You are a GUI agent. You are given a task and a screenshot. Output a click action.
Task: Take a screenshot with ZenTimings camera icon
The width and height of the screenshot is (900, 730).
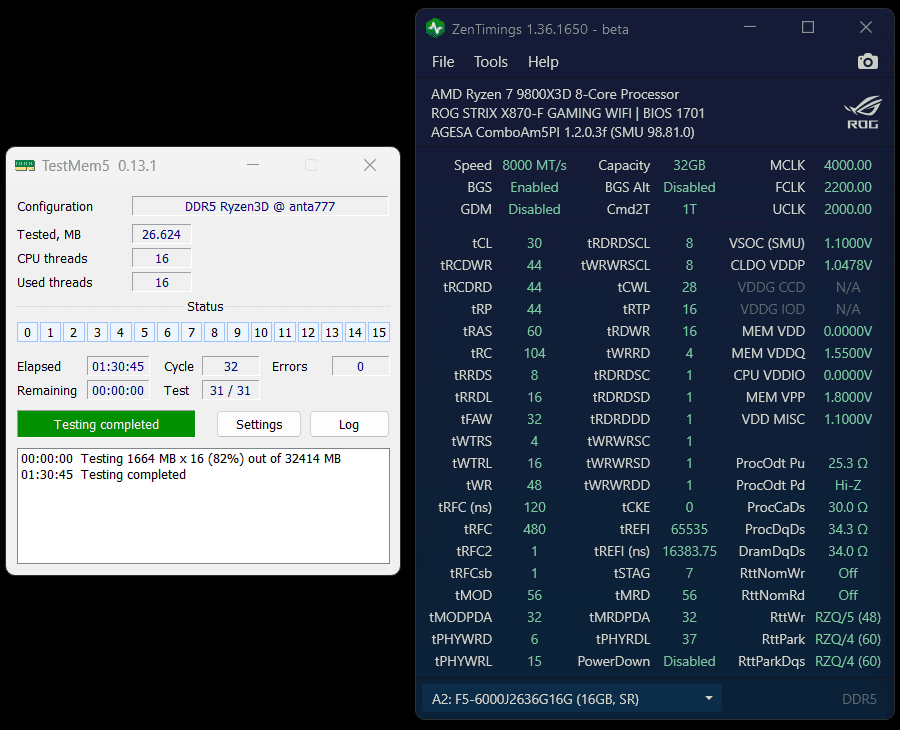pos(867,61)
